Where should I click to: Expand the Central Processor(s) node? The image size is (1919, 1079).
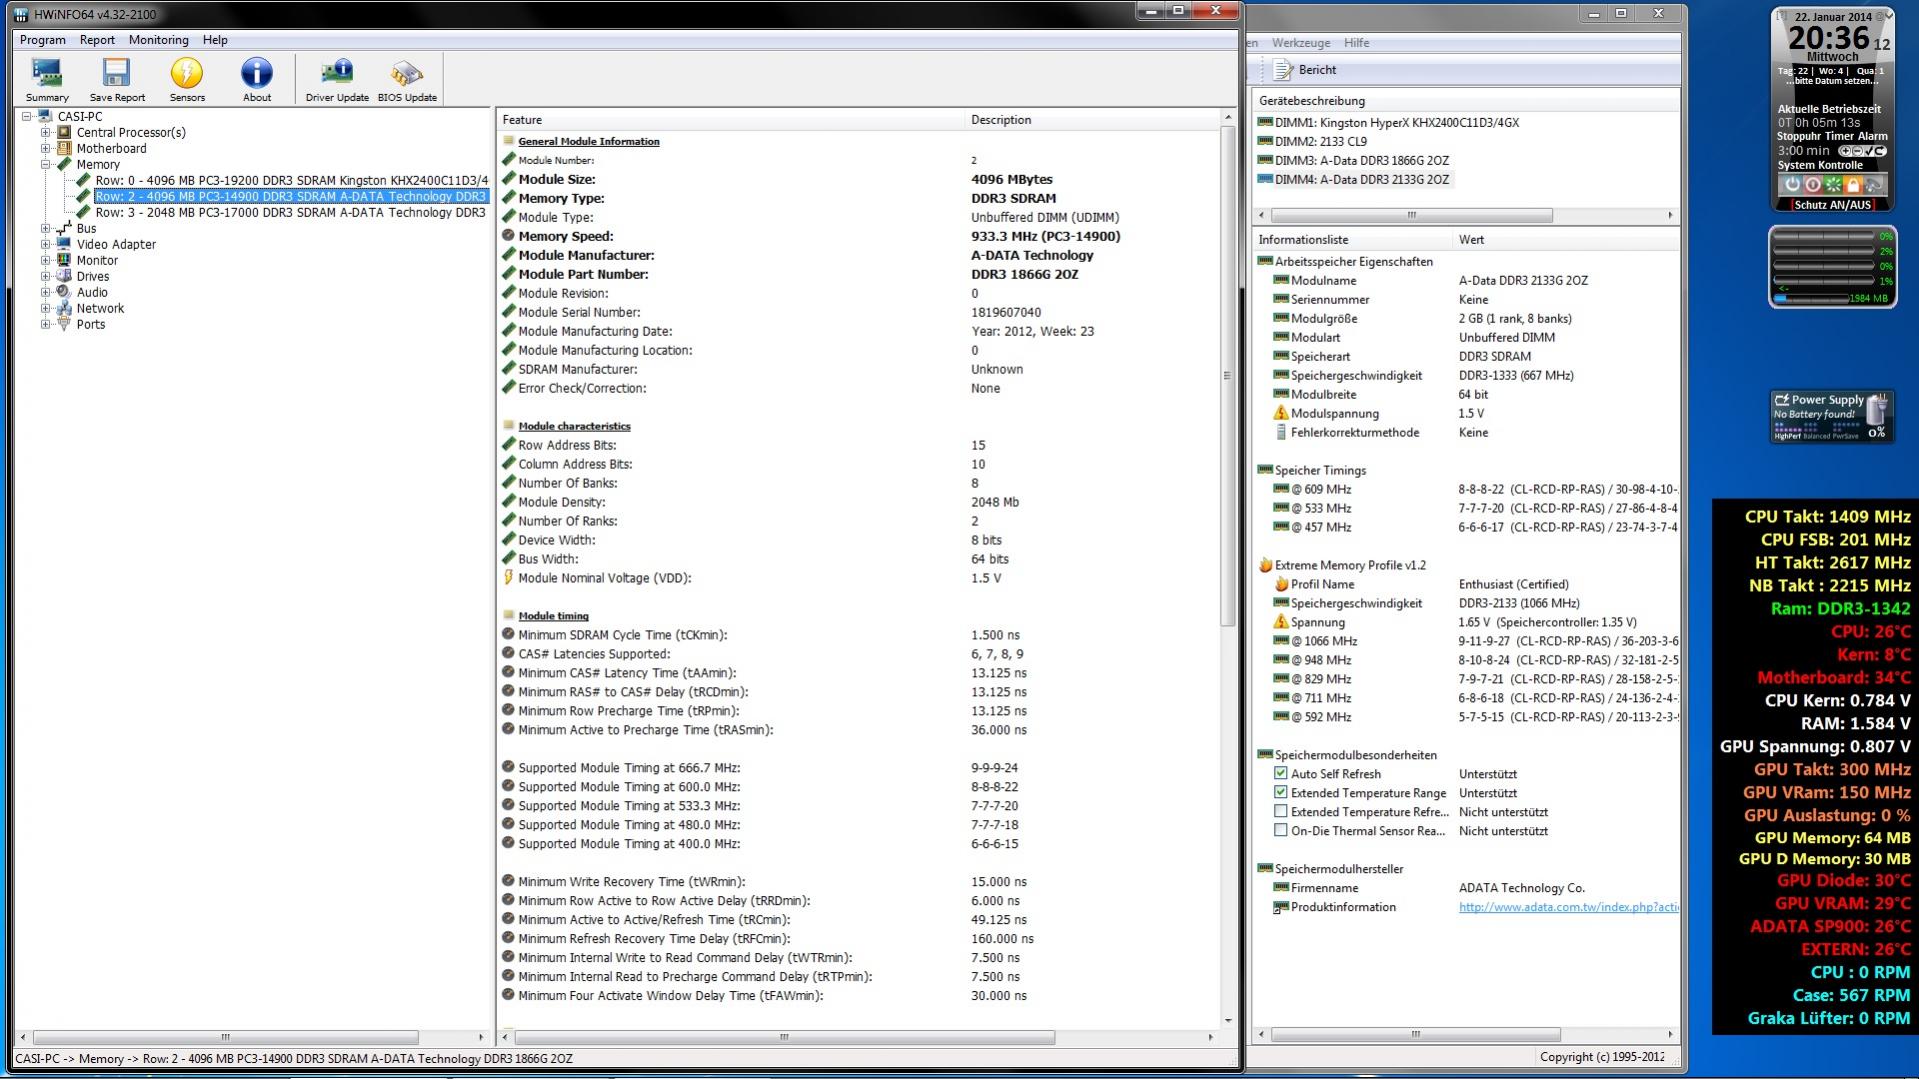45,132
